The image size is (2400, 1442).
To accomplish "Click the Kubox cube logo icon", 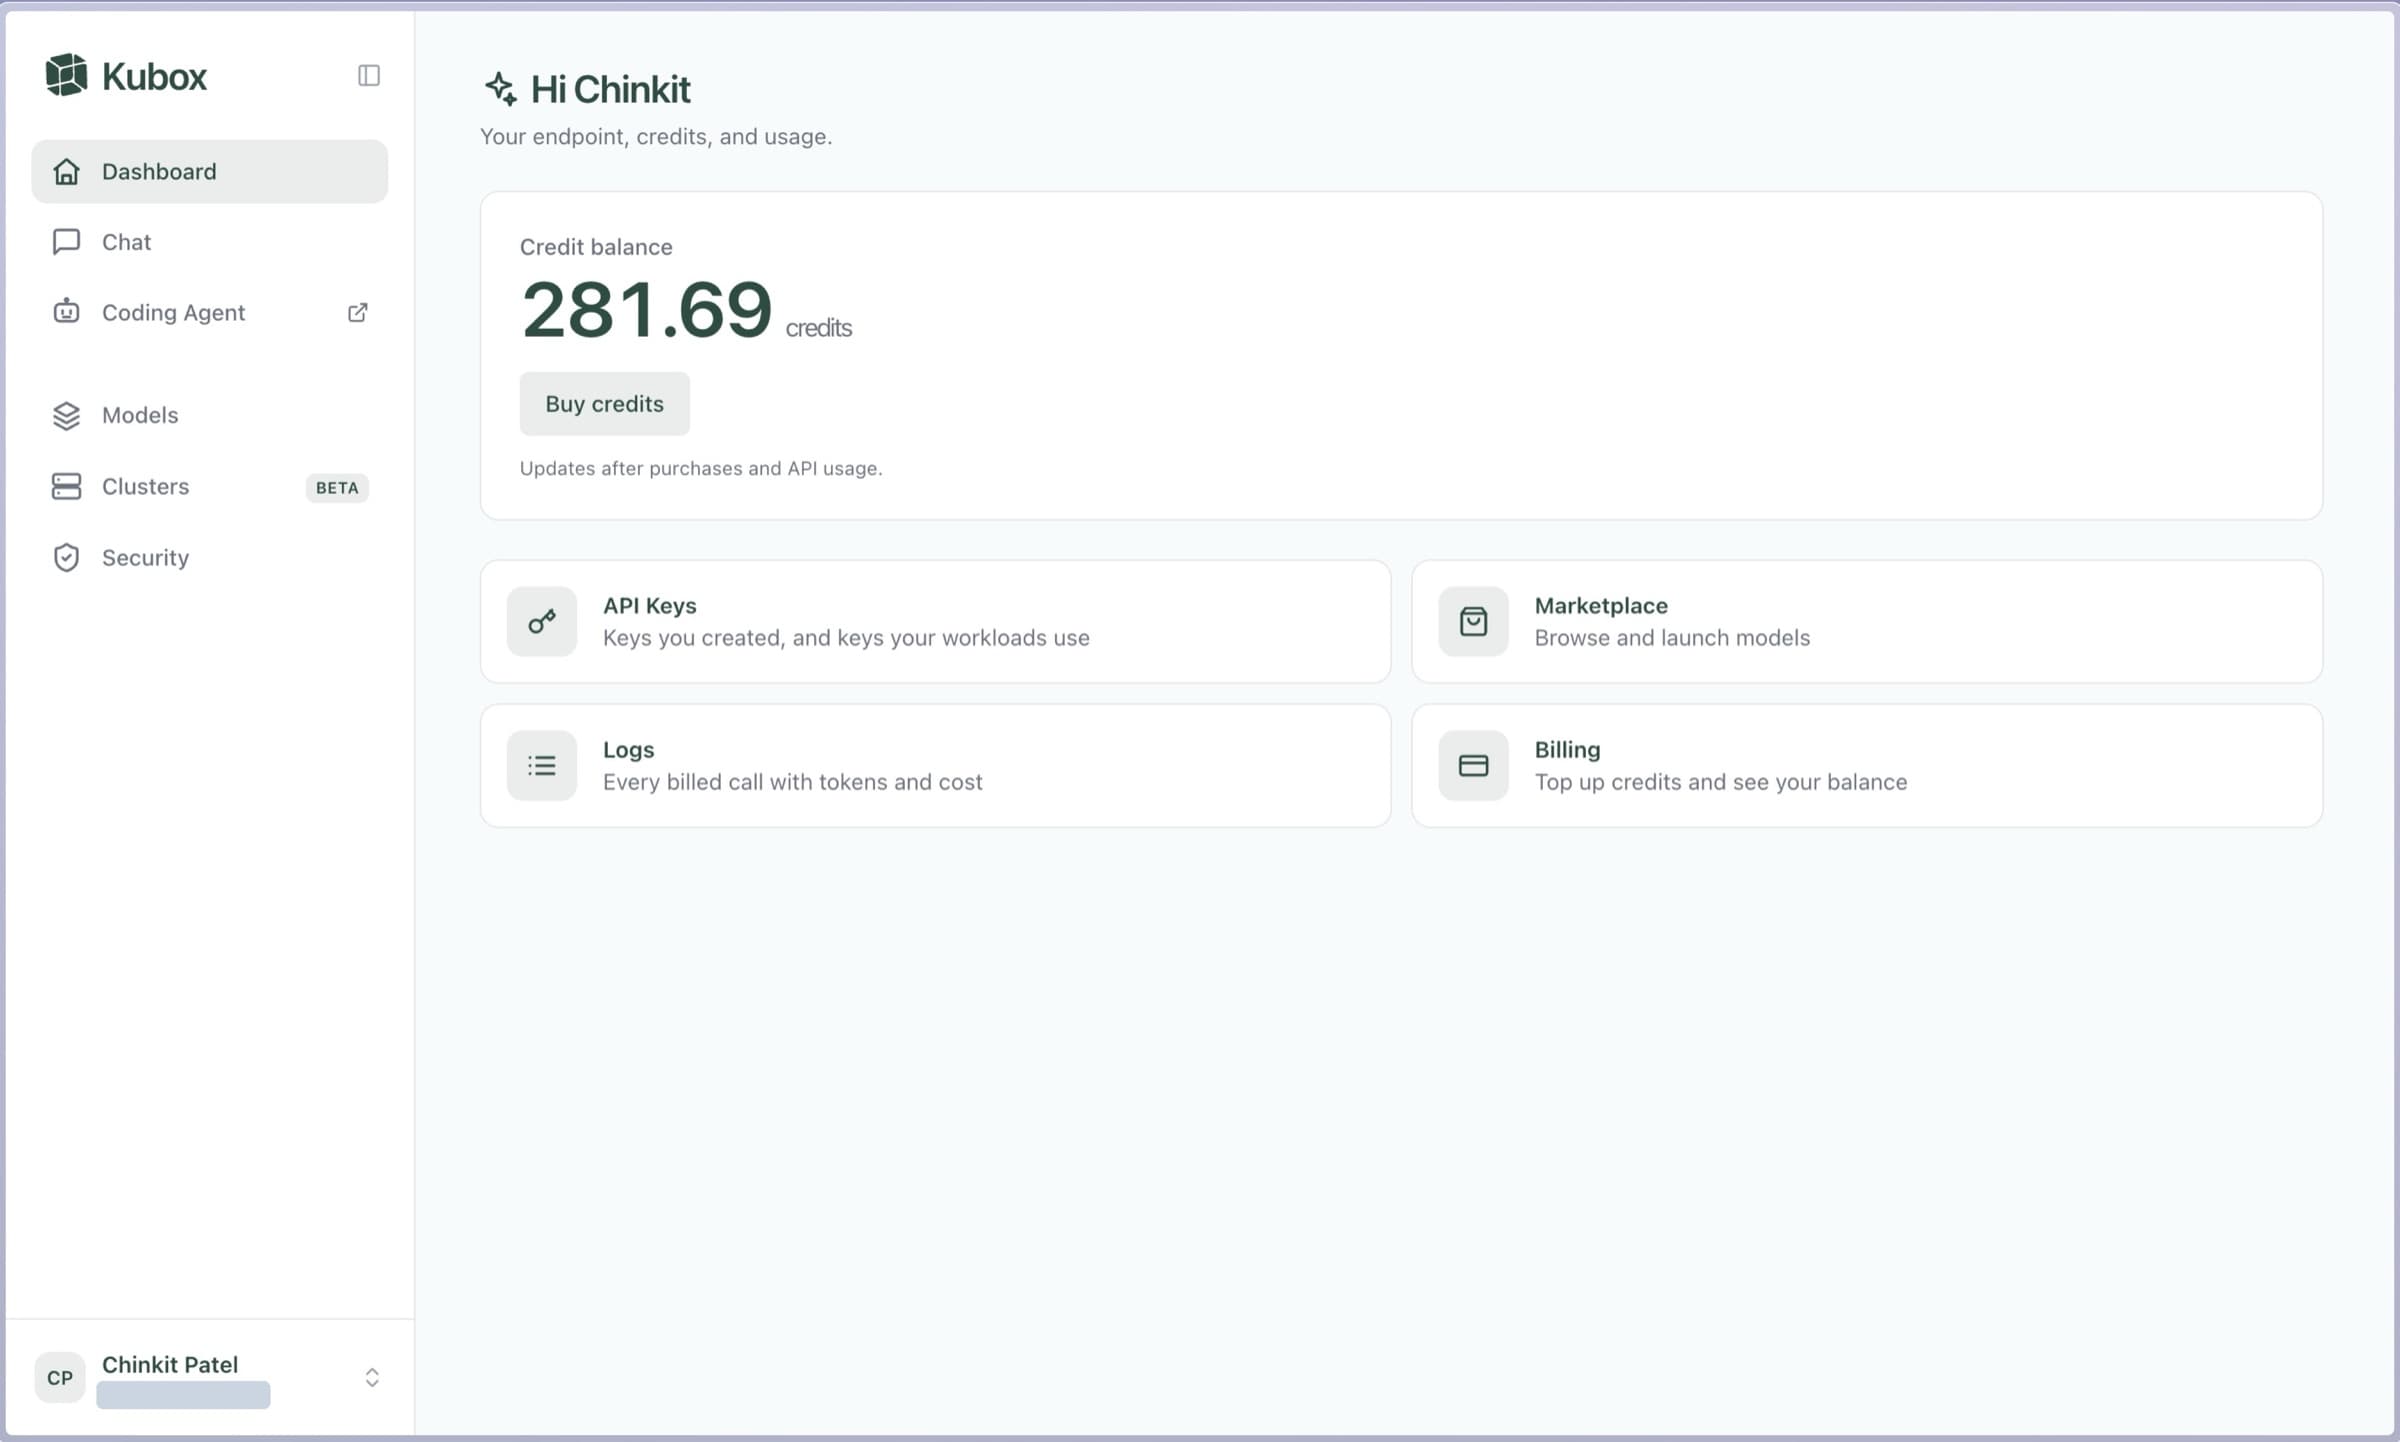I will pyautogui.click(x=66, y=75).
